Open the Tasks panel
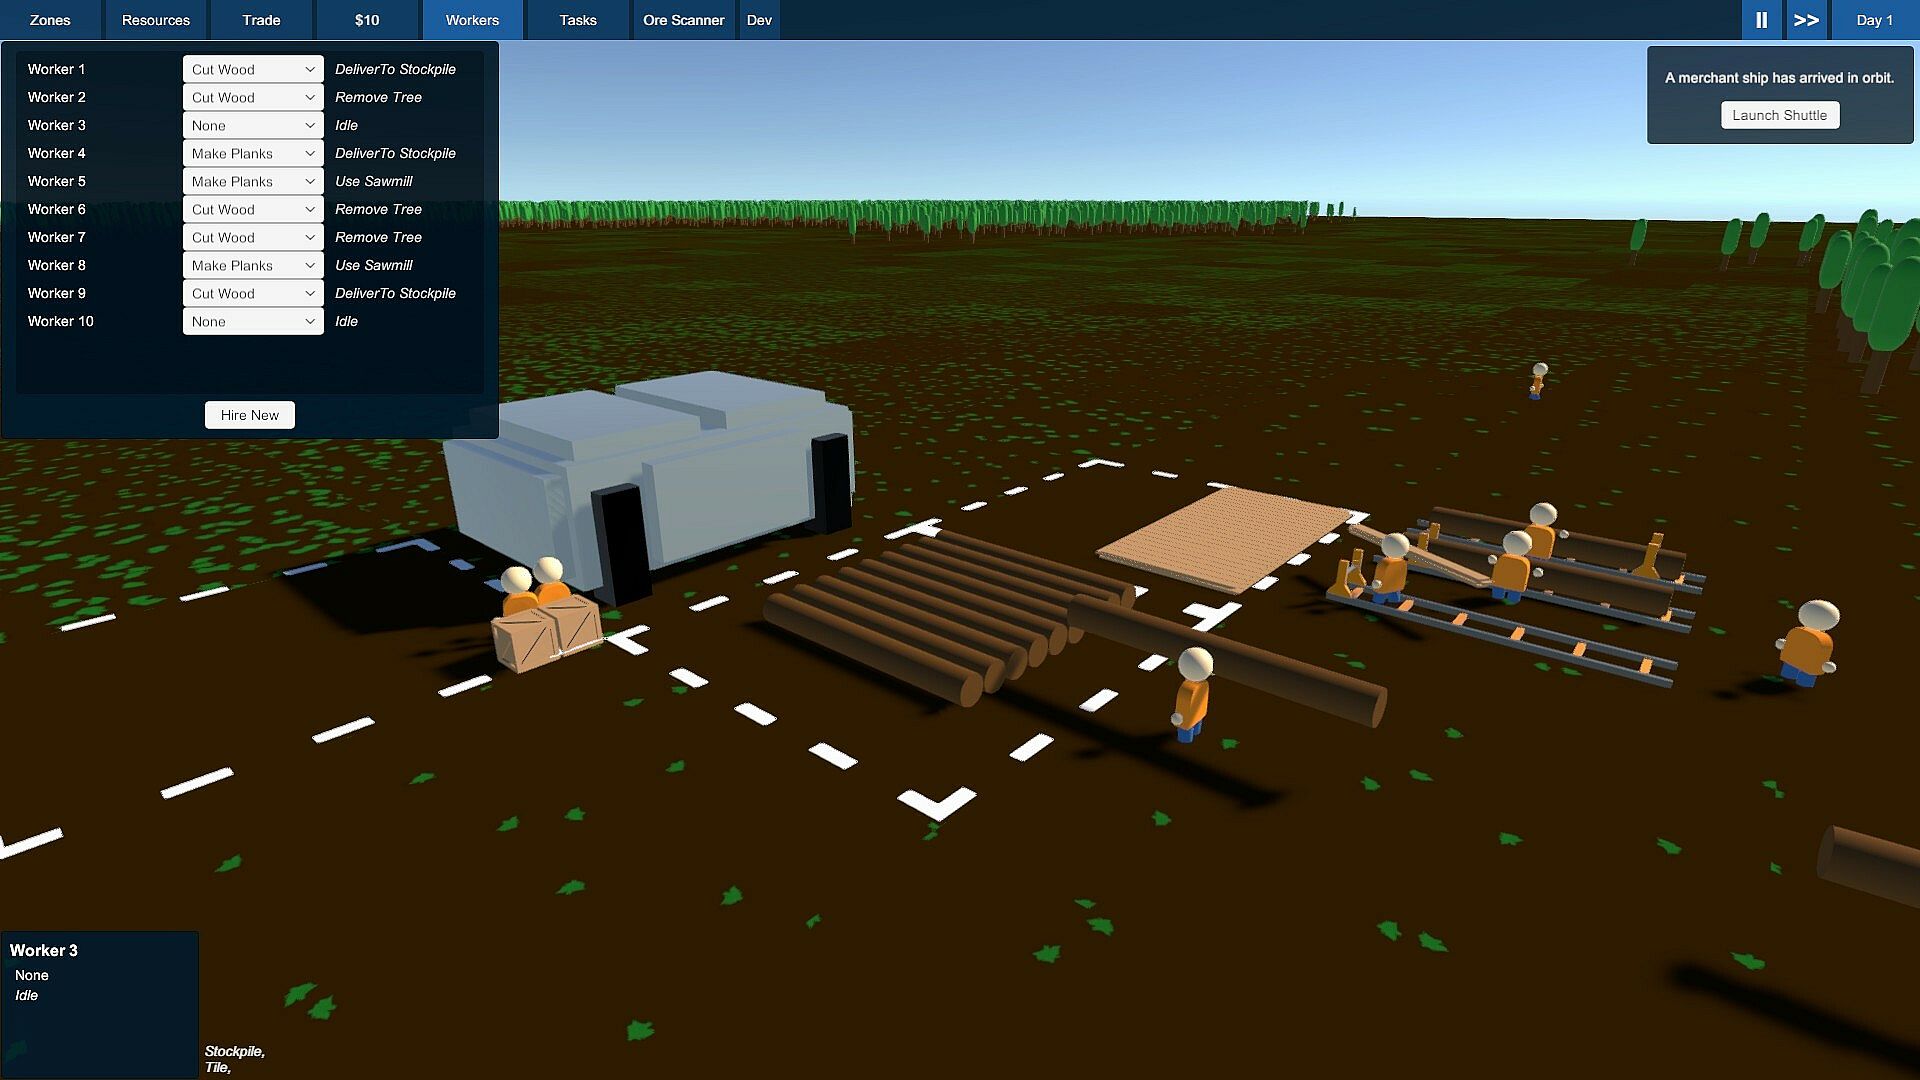Image resolution: width=1920 pixels, height=1080 pixels. coord(577,20)
